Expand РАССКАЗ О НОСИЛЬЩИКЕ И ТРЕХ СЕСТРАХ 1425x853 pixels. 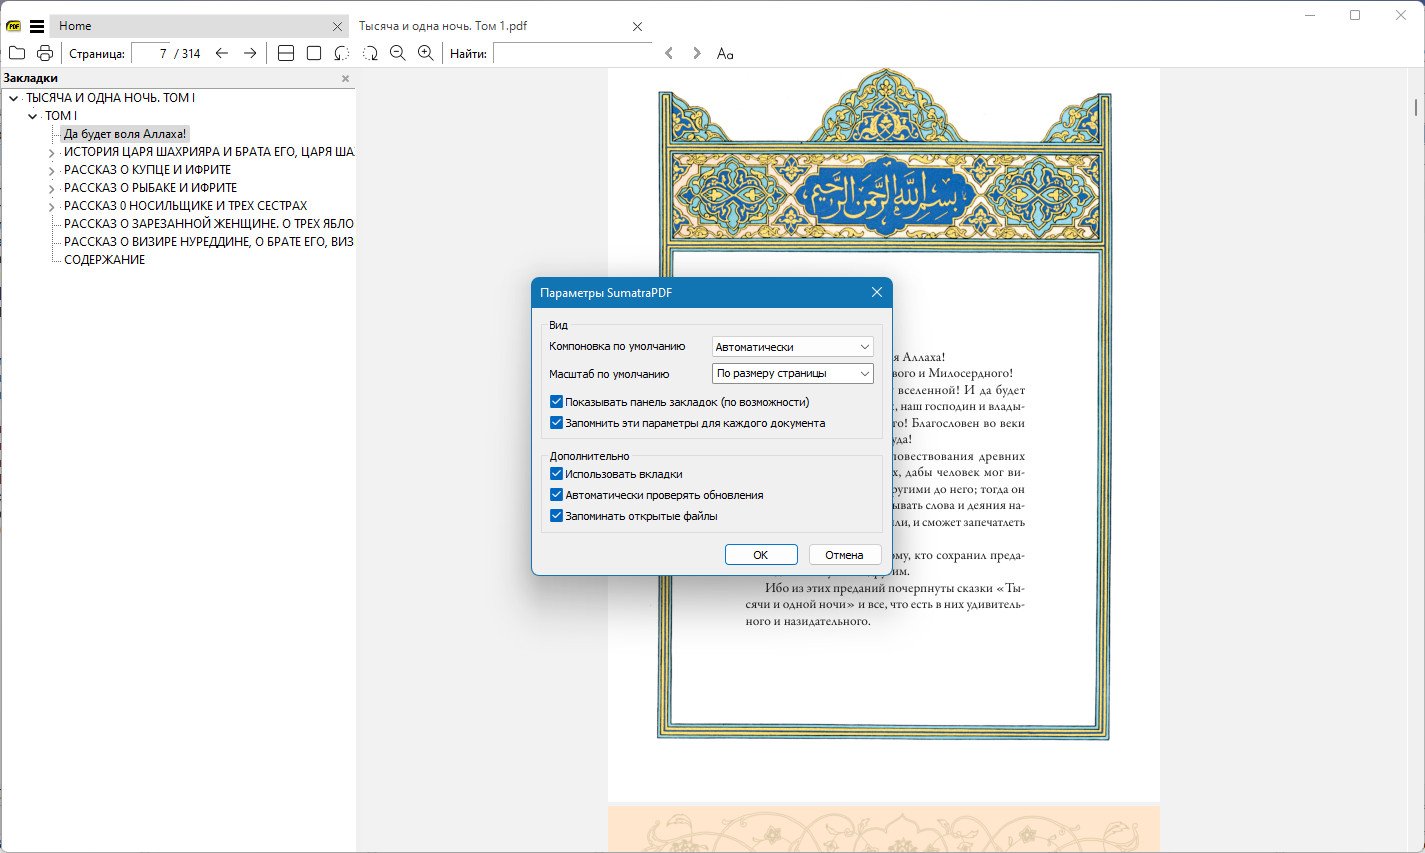pos(52,207)
